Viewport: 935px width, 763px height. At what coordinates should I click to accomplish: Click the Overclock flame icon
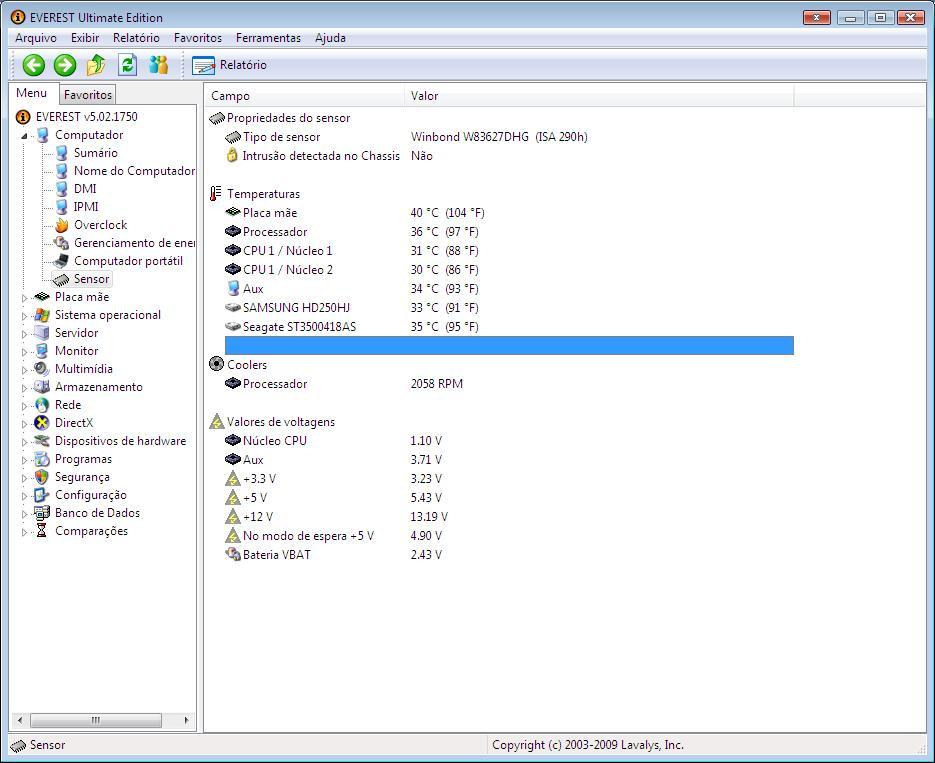61,225
